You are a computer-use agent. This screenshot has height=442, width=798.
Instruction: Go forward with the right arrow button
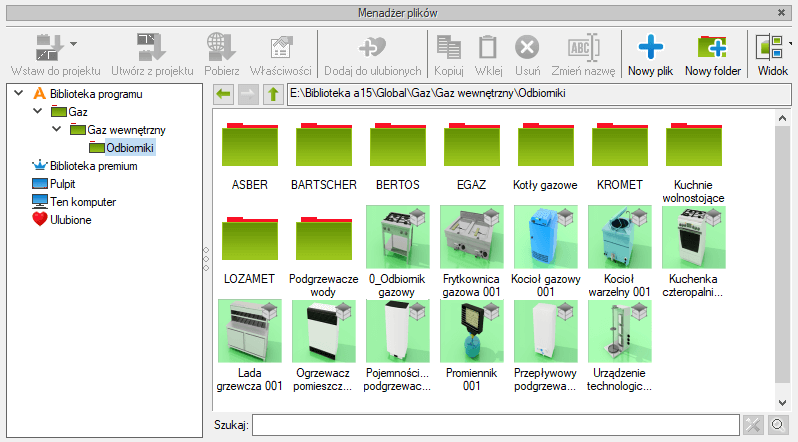[x=248, y=94]
